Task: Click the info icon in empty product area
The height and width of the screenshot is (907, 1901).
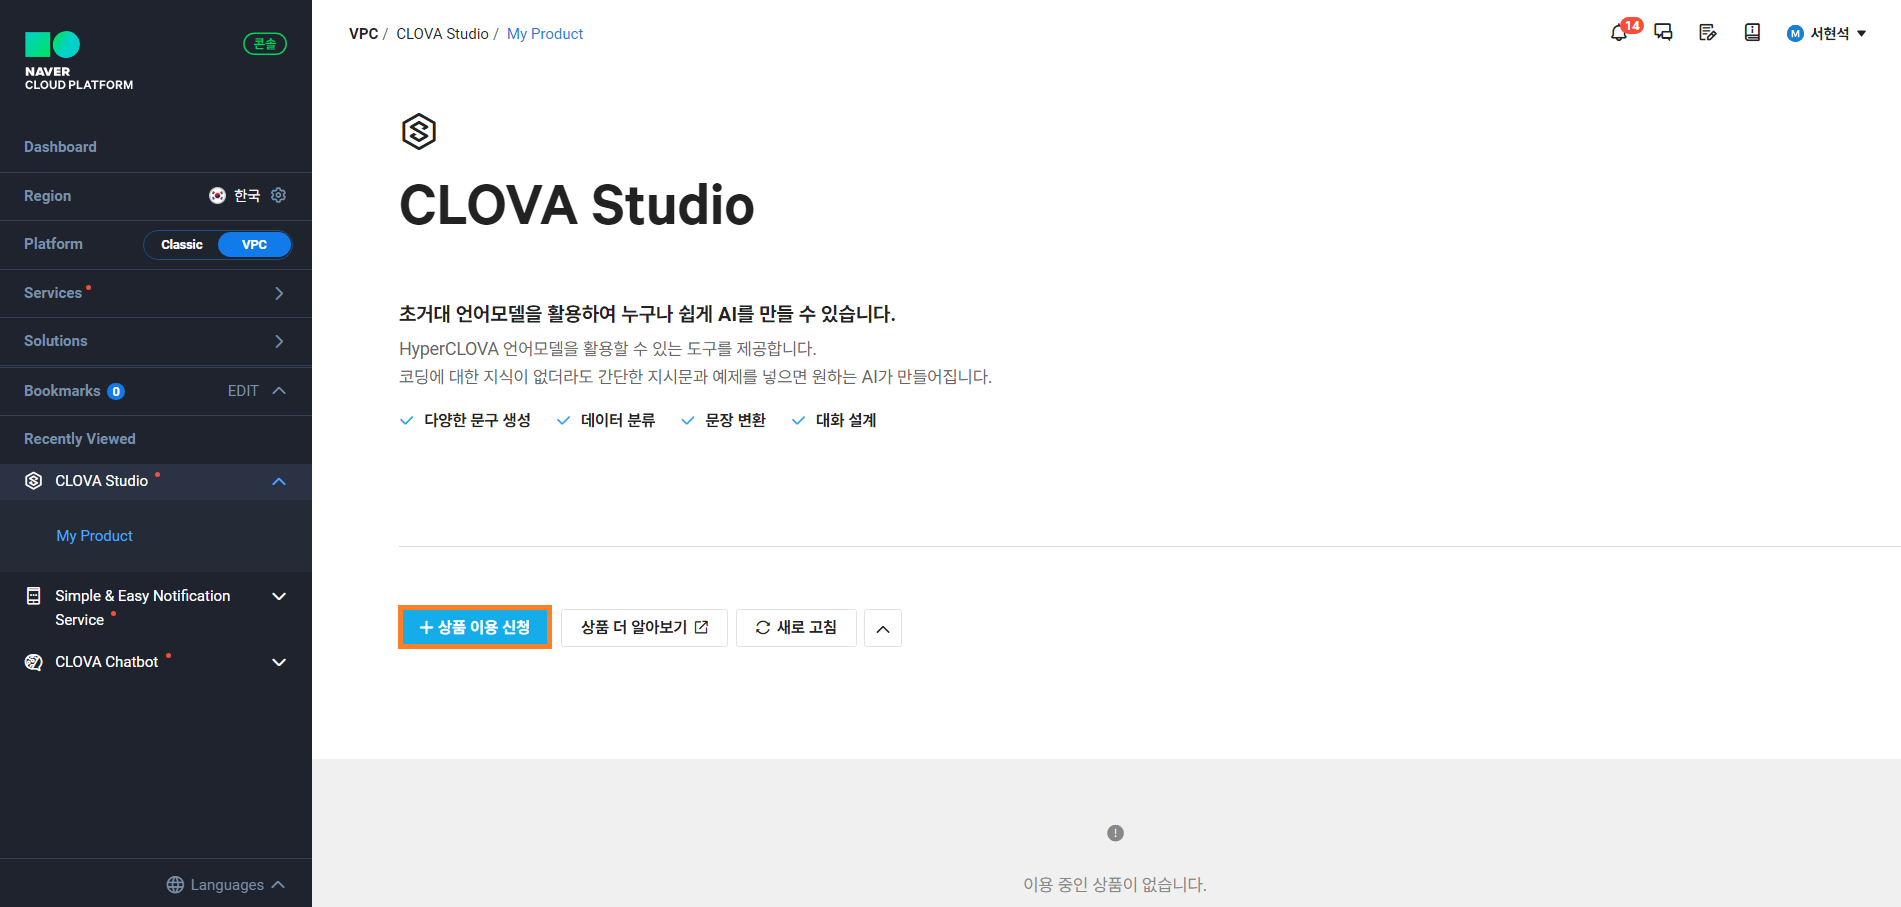Action: point(1115,833)
